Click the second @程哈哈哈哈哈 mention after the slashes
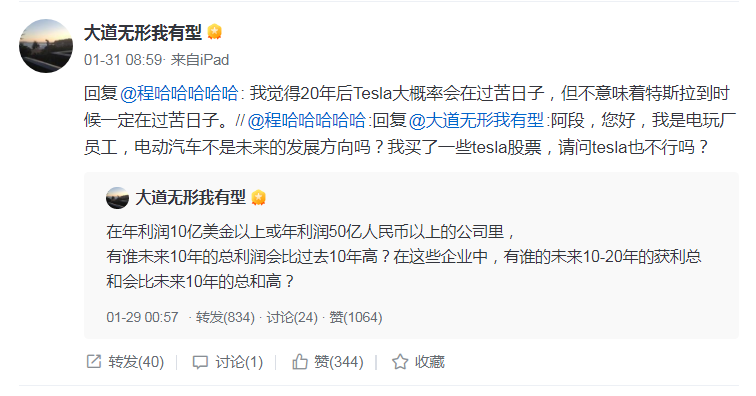This screenshot has height=396, width=756. (307, 120)
